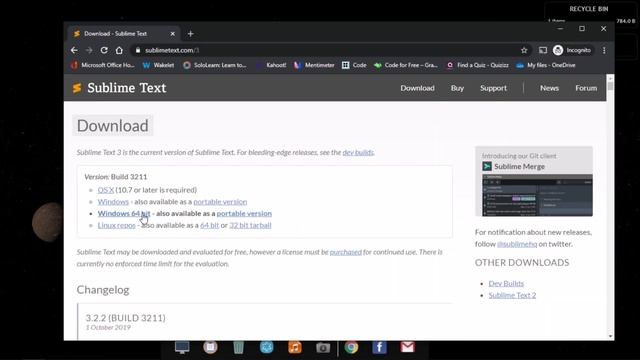This screenshot has width=640, height=360.
Task: Click scrollbar down arrow
Action: 610,336
